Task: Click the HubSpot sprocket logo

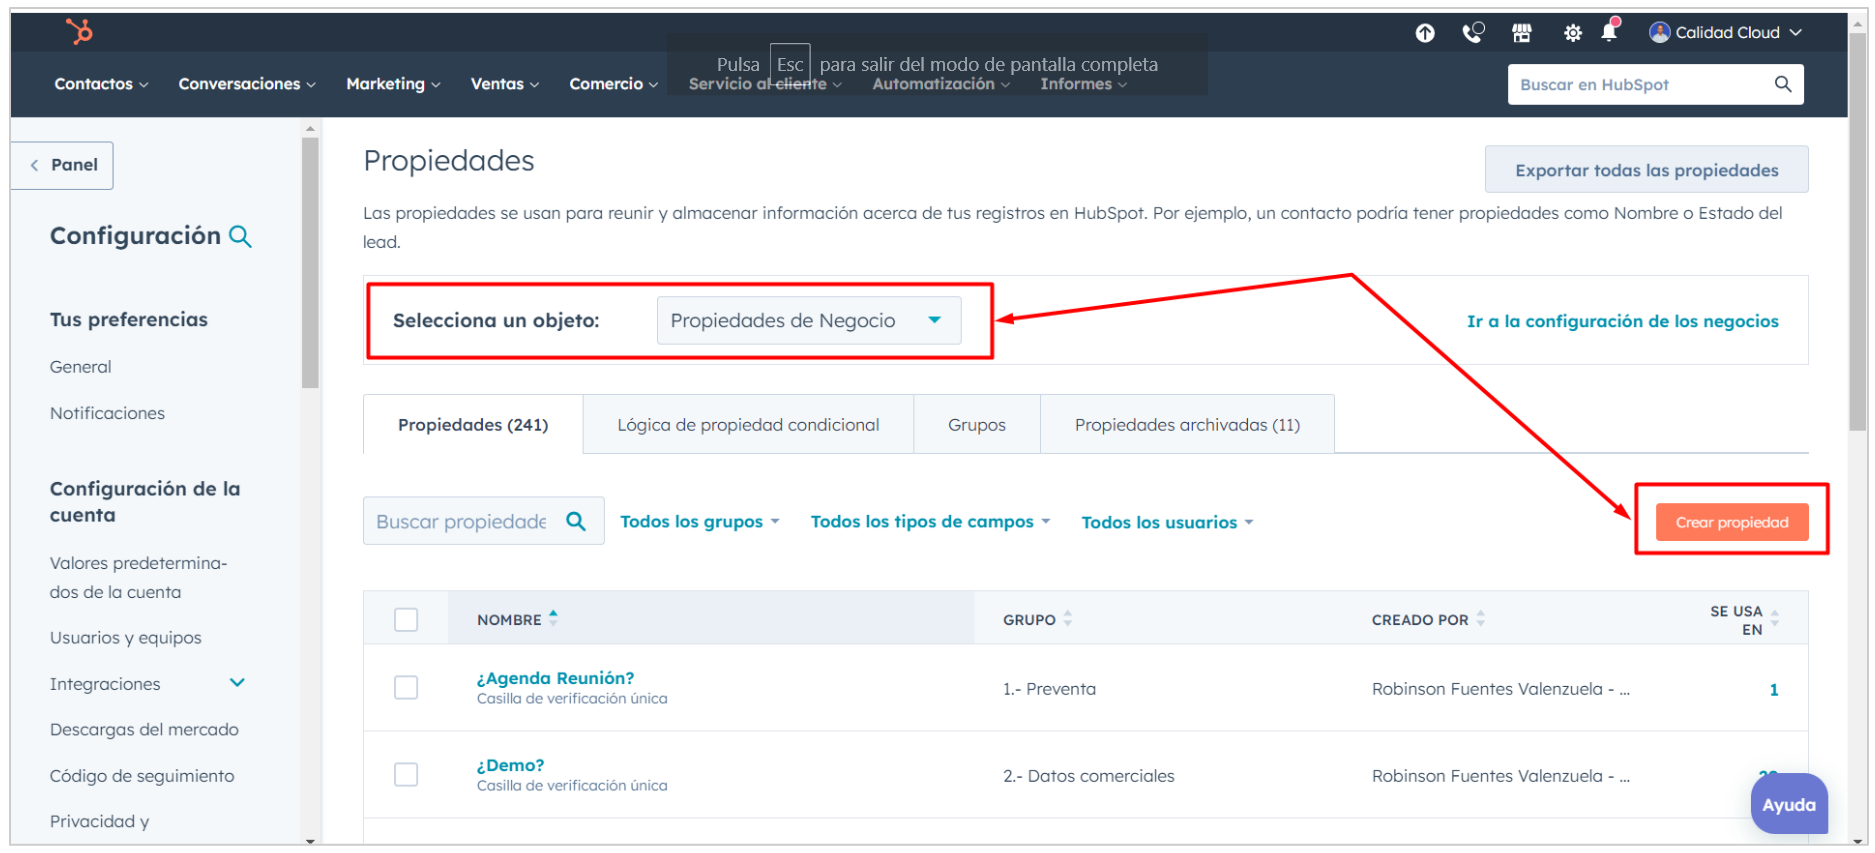Action: click(x=79, y=32)
